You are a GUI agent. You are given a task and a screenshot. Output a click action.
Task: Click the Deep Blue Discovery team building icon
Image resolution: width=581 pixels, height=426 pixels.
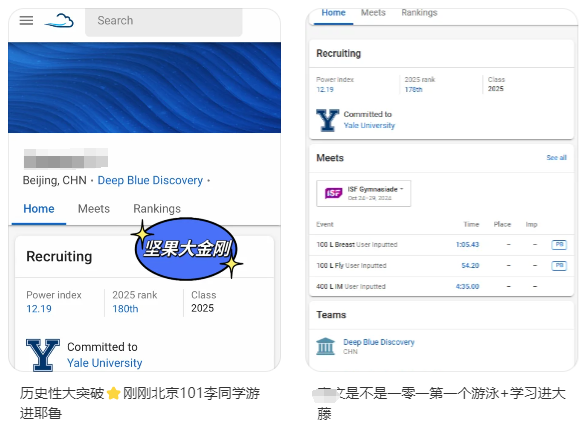click(x=325, y=346)
